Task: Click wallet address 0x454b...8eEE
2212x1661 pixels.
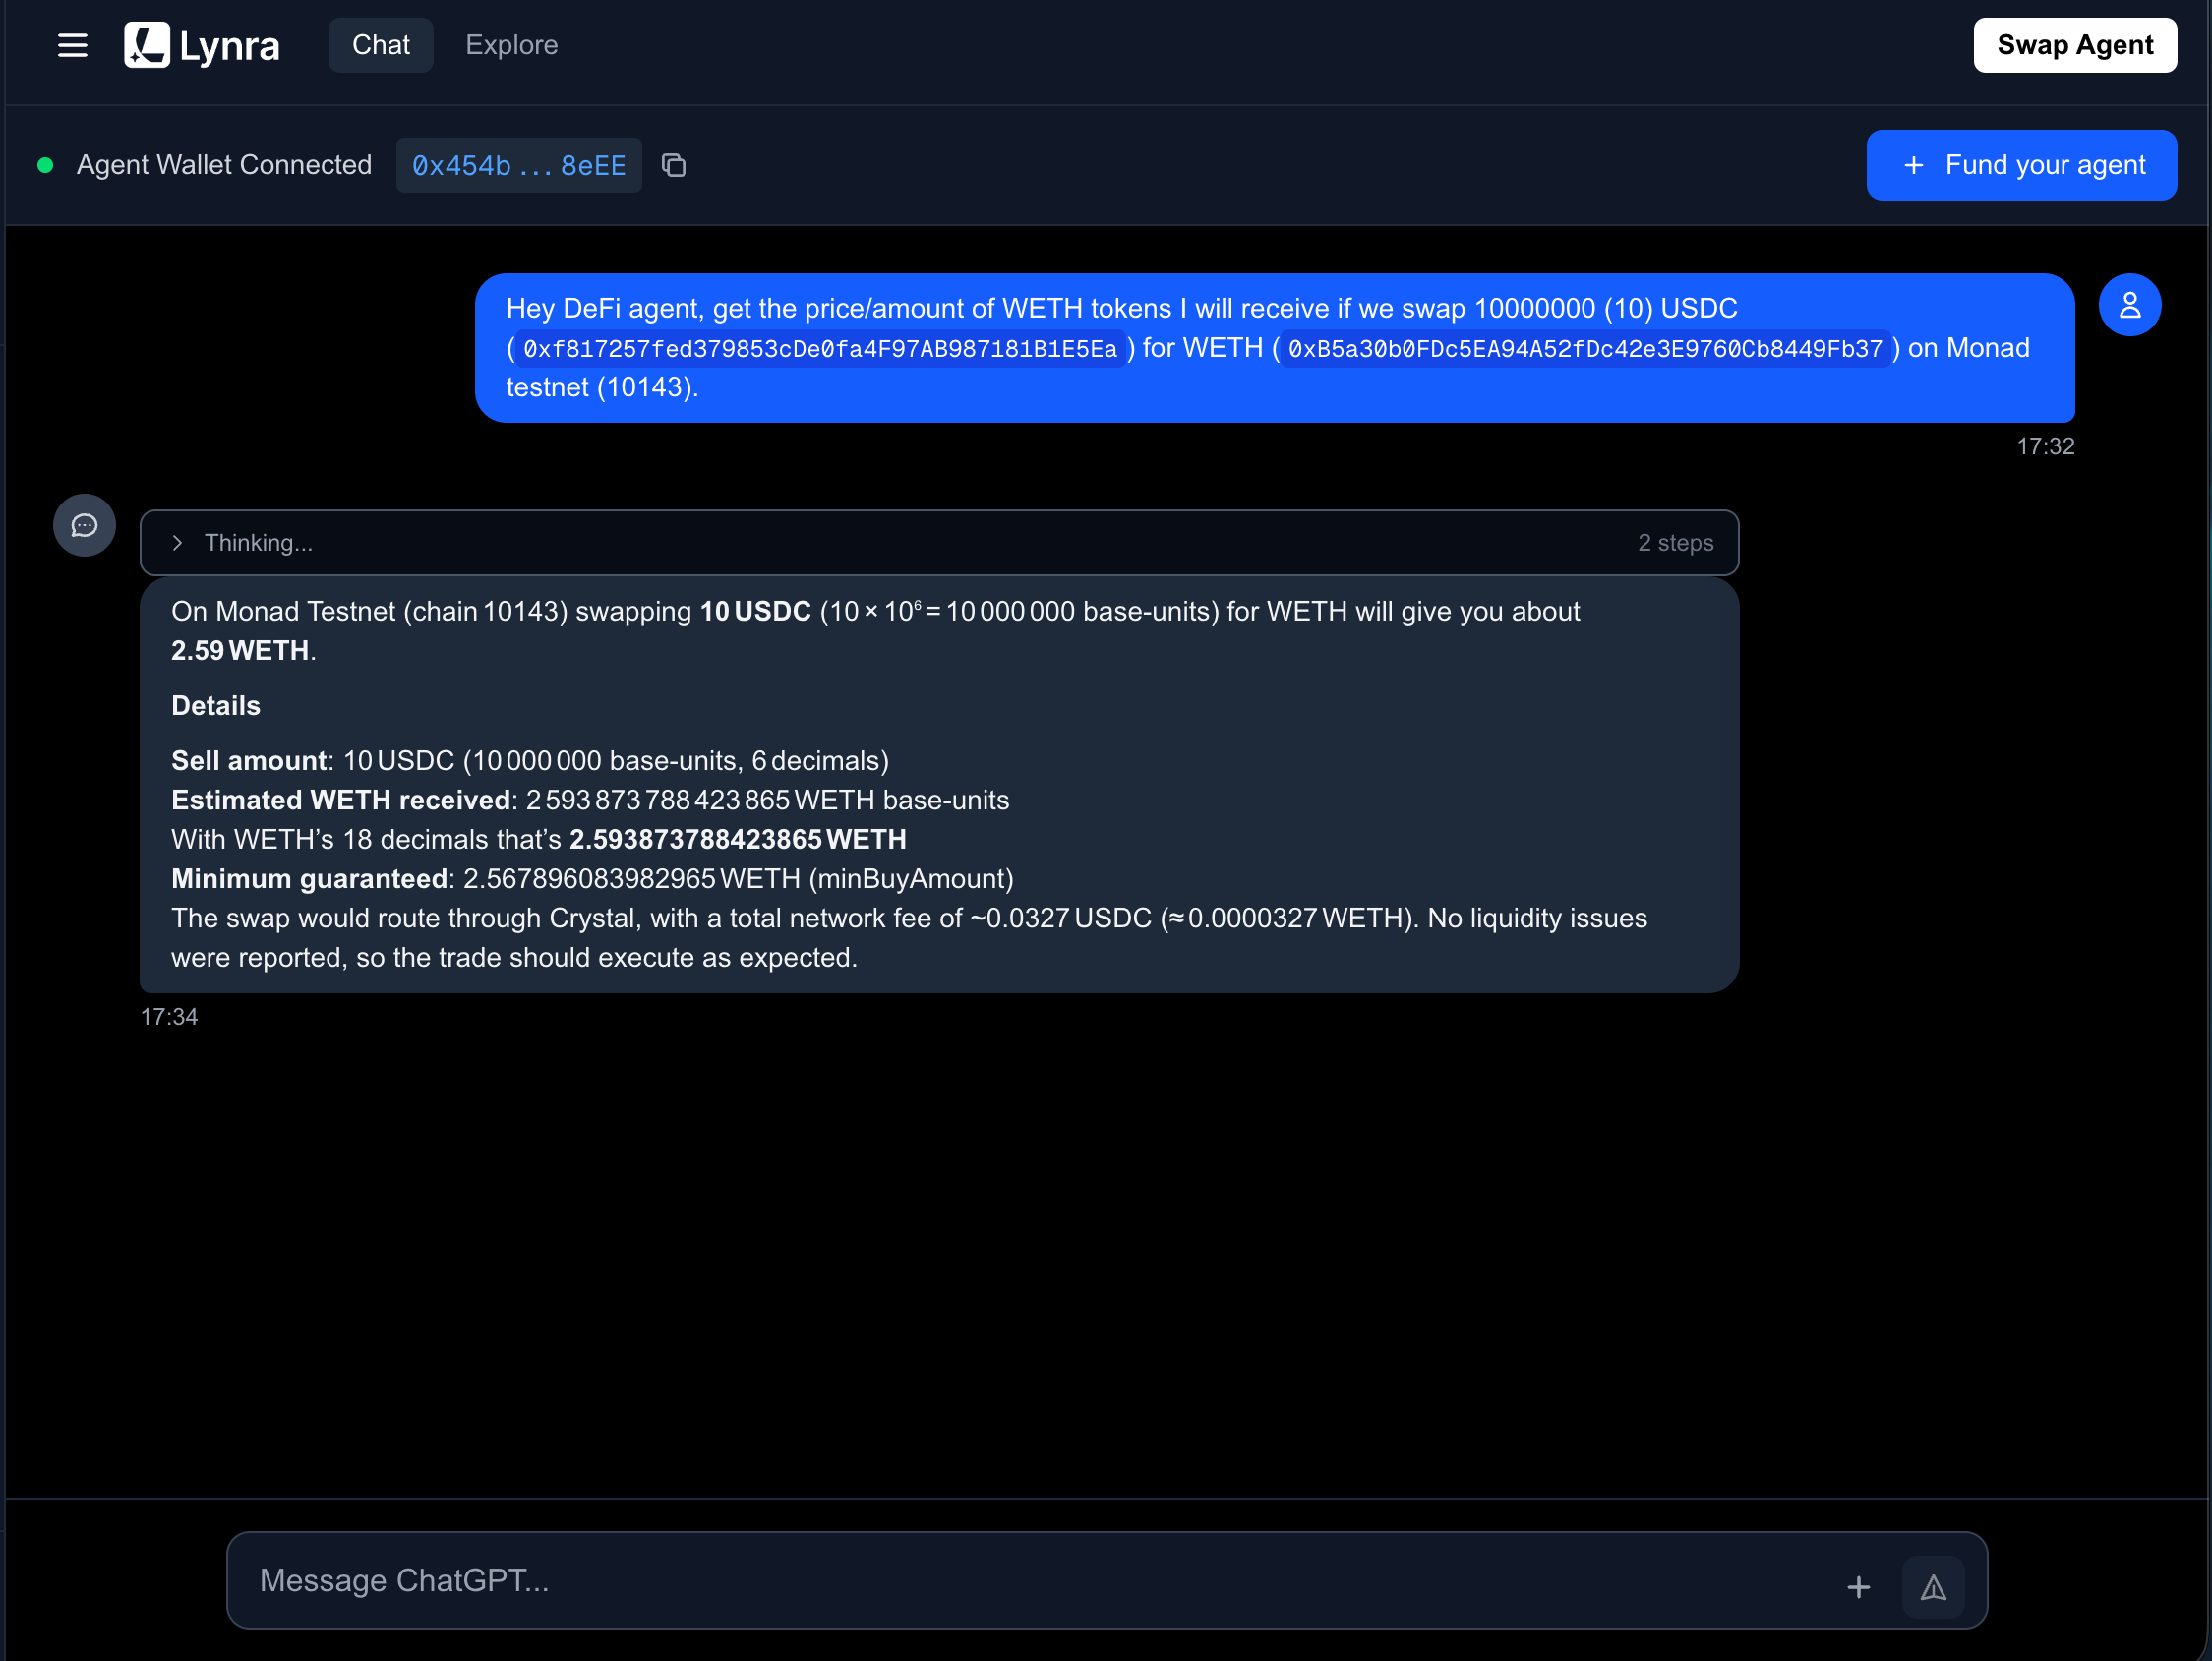Action: pos(519,165)
